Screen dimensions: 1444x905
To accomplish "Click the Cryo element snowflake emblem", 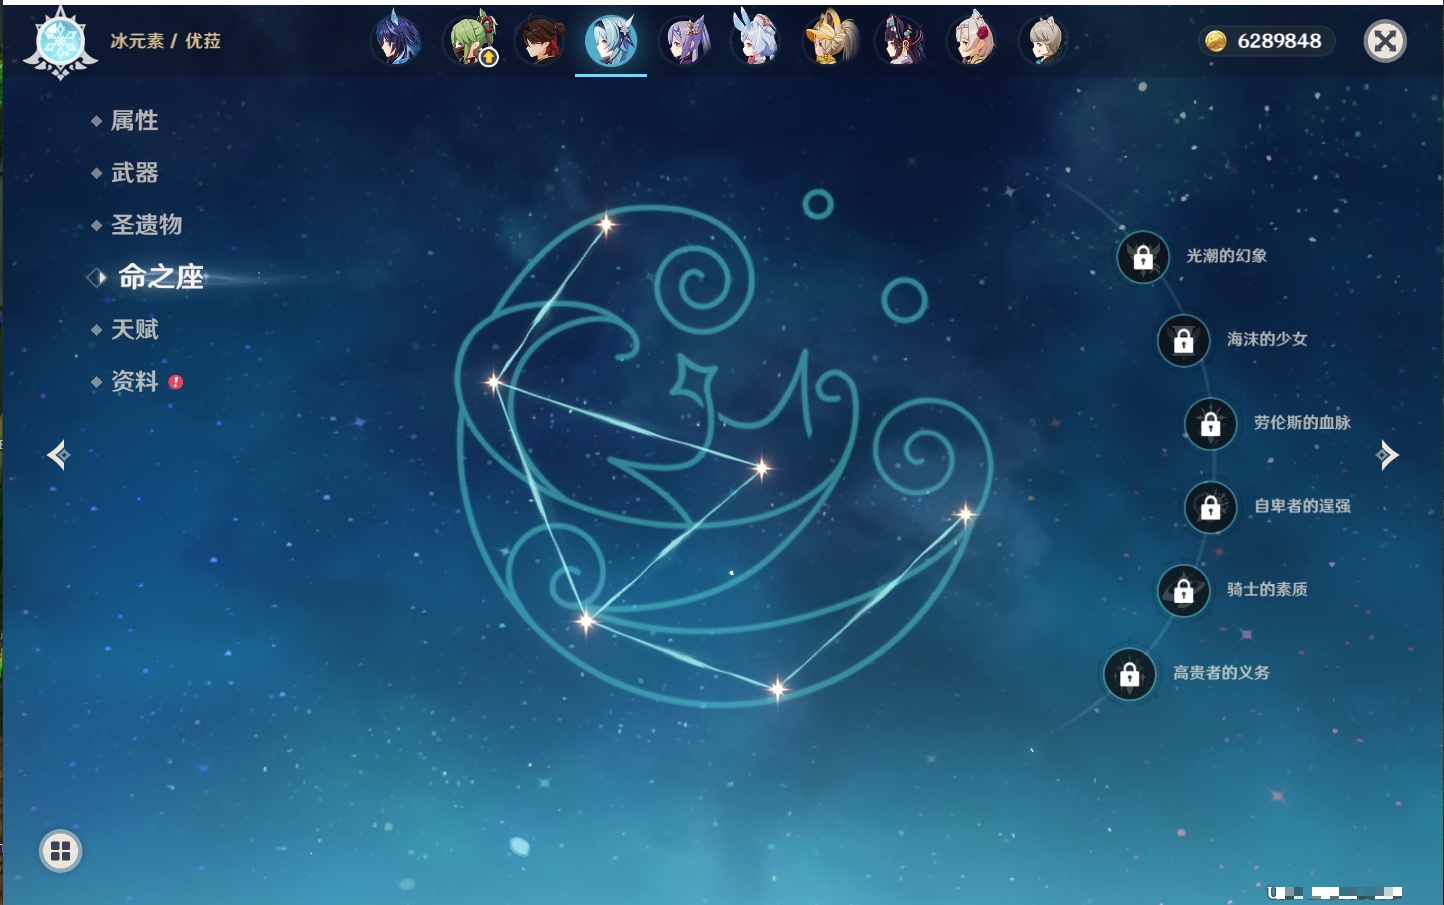I will point(60,42).
